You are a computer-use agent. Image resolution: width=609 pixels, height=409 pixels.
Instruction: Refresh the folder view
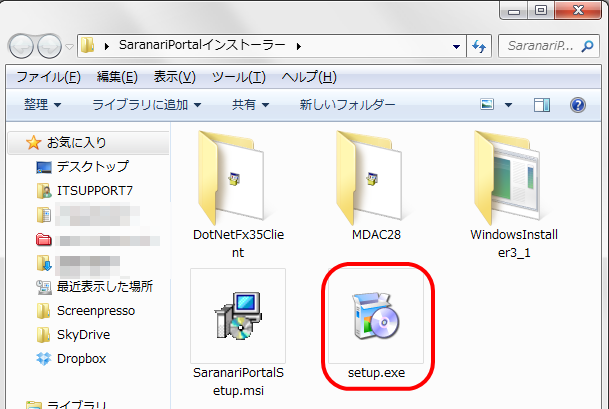479,46
